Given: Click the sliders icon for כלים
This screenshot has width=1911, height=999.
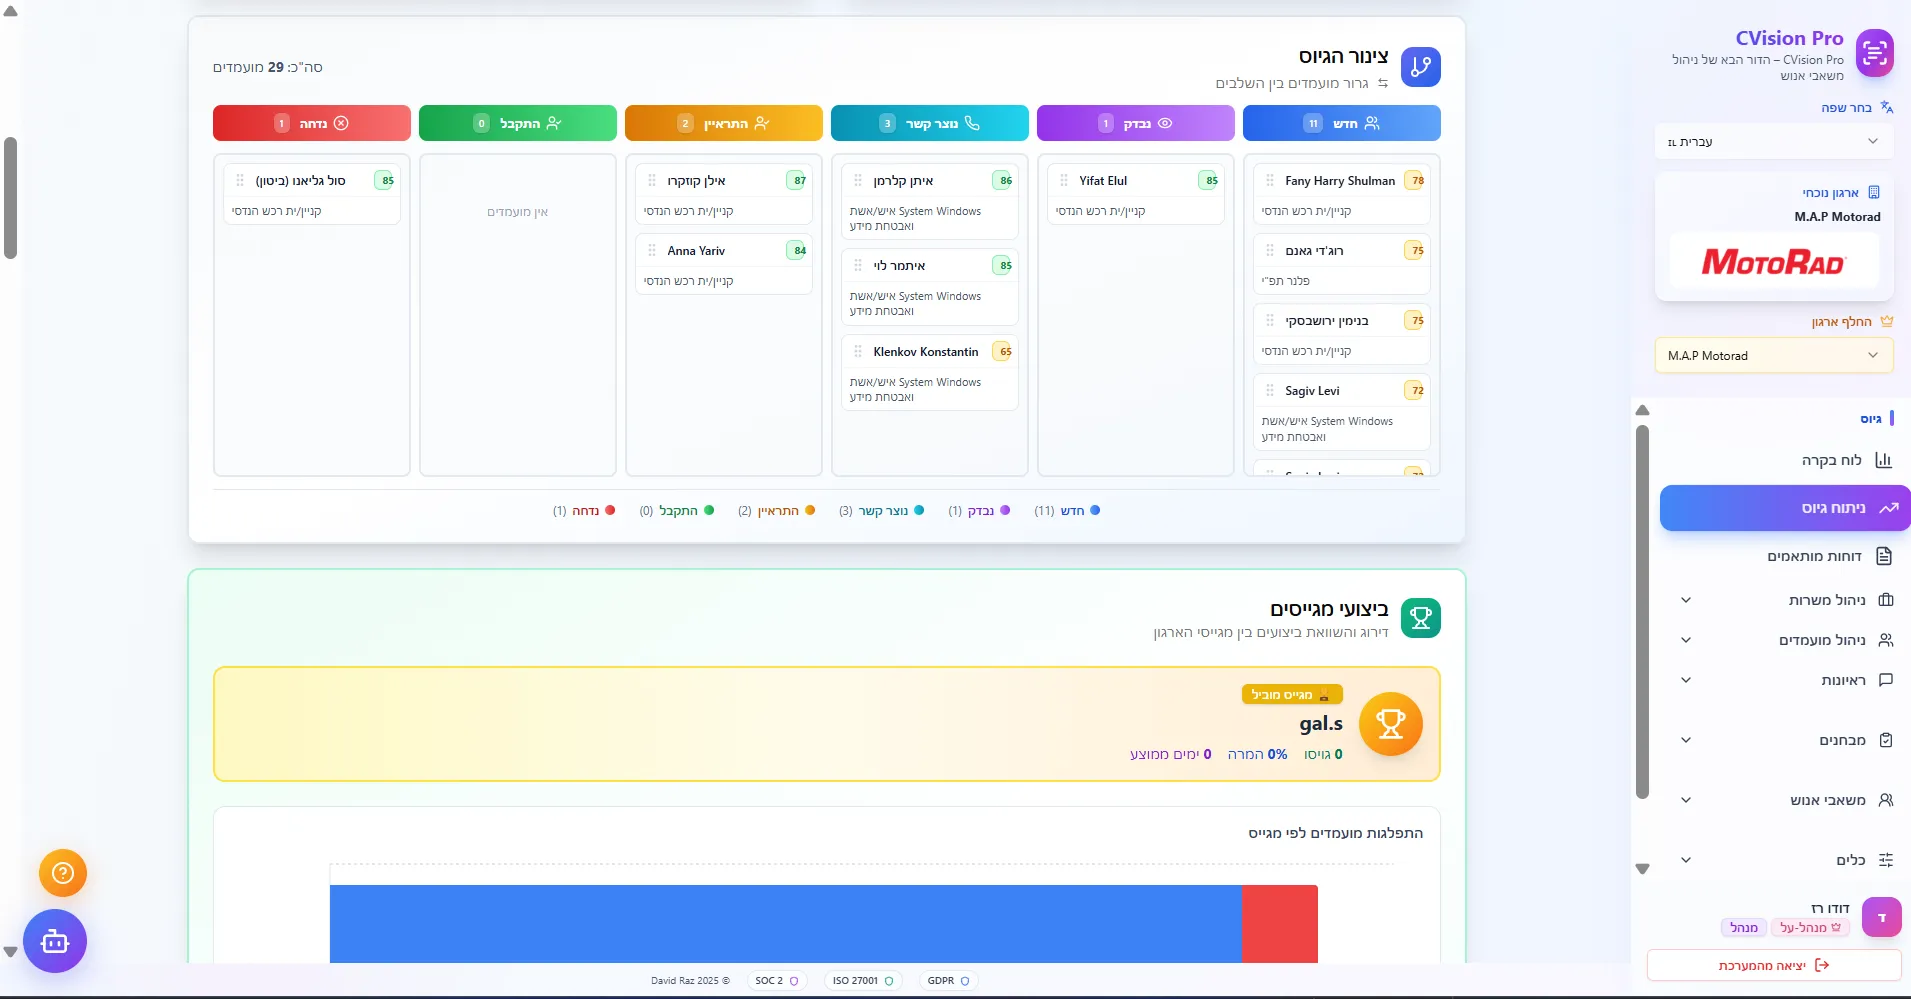Looking at the screenshot, I should (x=1886, y=860).
